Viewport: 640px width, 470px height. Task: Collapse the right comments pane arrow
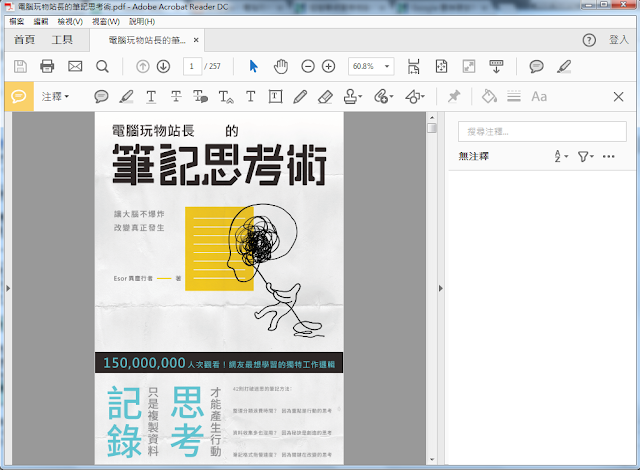(x=441, y=288)
